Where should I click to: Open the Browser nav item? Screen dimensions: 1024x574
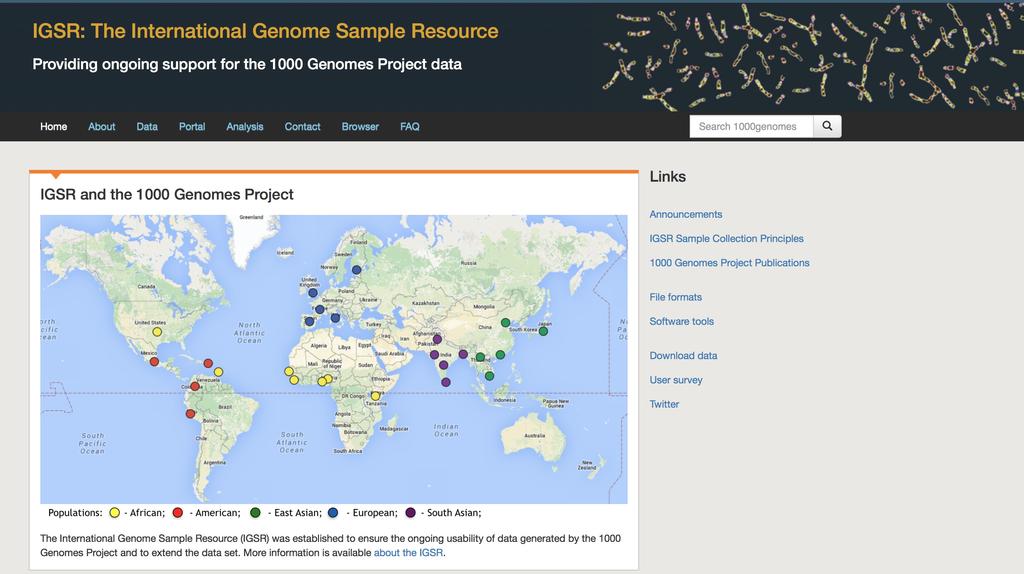point(360,127)
